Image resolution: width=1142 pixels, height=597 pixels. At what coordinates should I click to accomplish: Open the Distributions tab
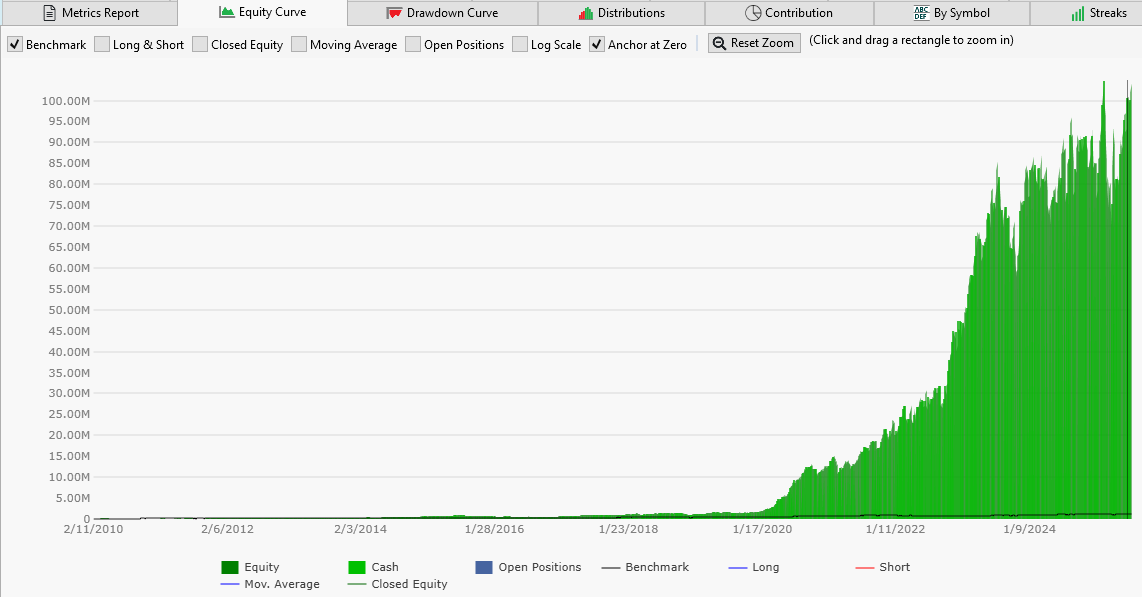click(x=621, y=13)
